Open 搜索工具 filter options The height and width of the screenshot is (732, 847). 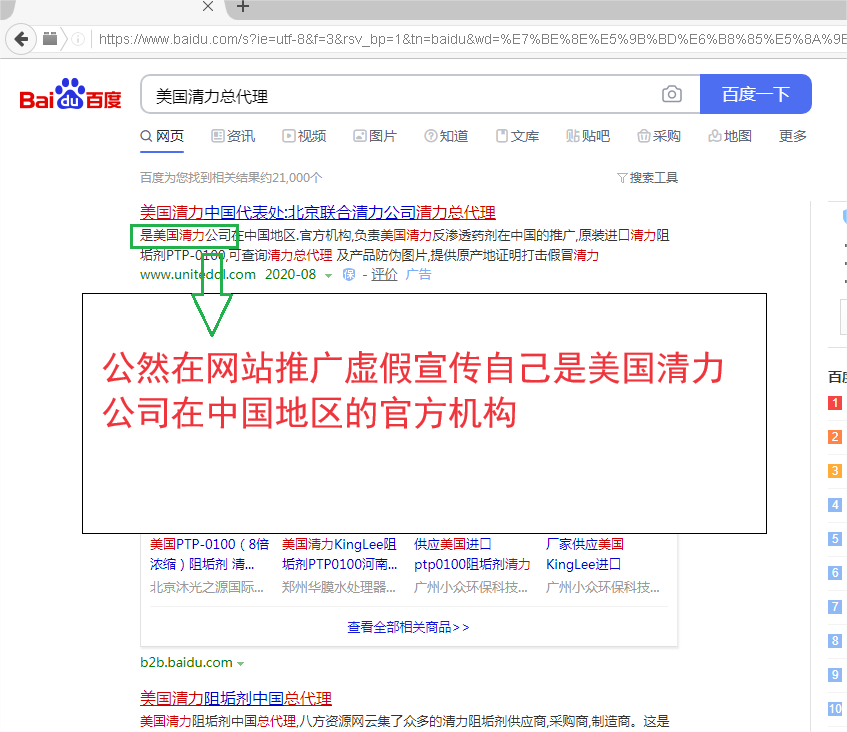(648, 178)
